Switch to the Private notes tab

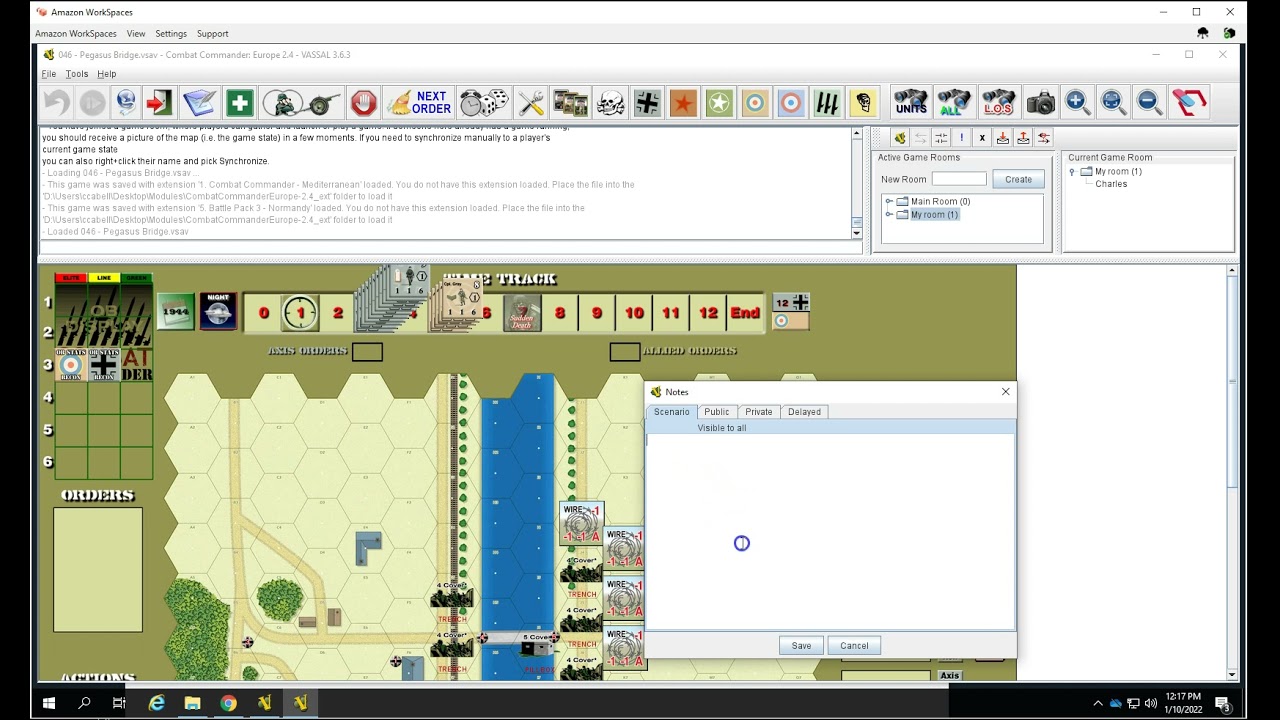759,412
